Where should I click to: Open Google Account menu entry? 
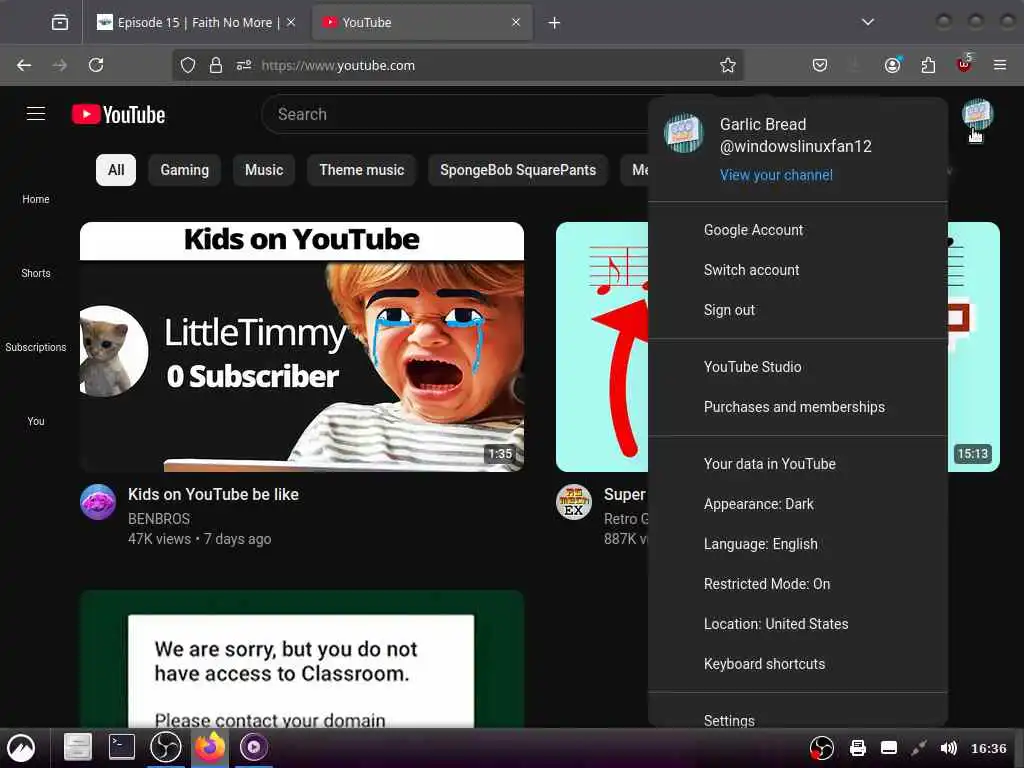click(798, 230)
